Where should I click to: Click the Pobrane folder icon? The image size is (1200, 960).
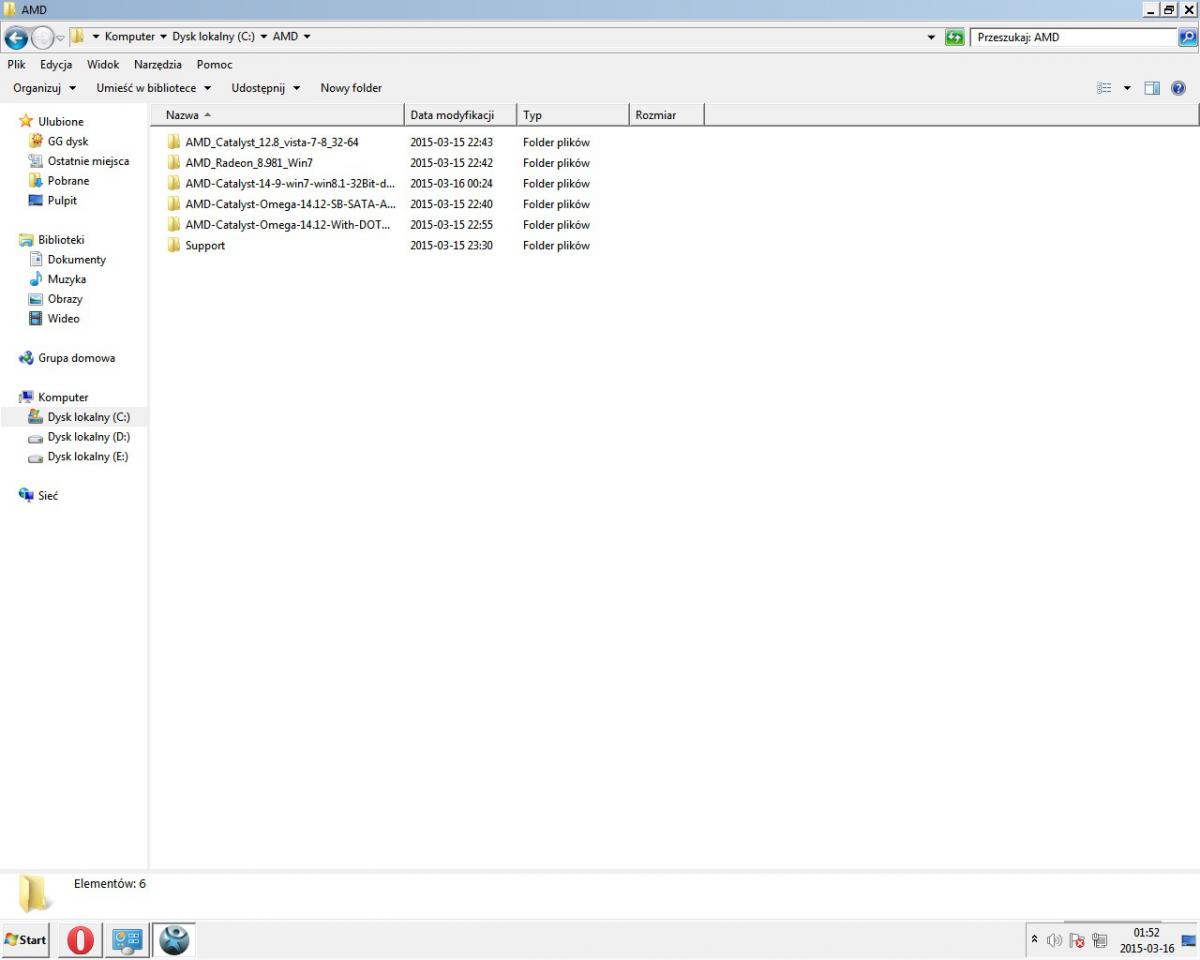pos(36,181)
